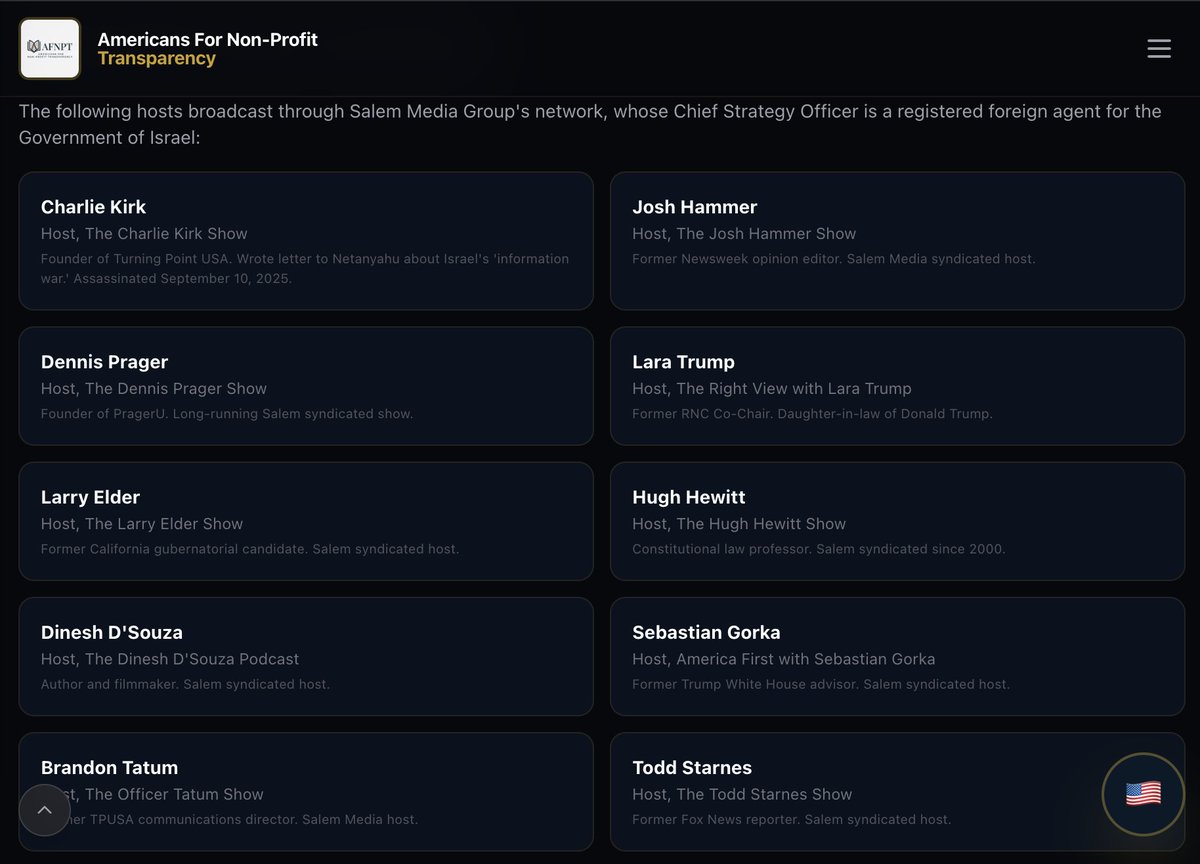This screenshot has width=1200, height=864.
Task: Click the Salem Media Group intro paragraph
Action: pyautogui.click(x=590, y=124)
